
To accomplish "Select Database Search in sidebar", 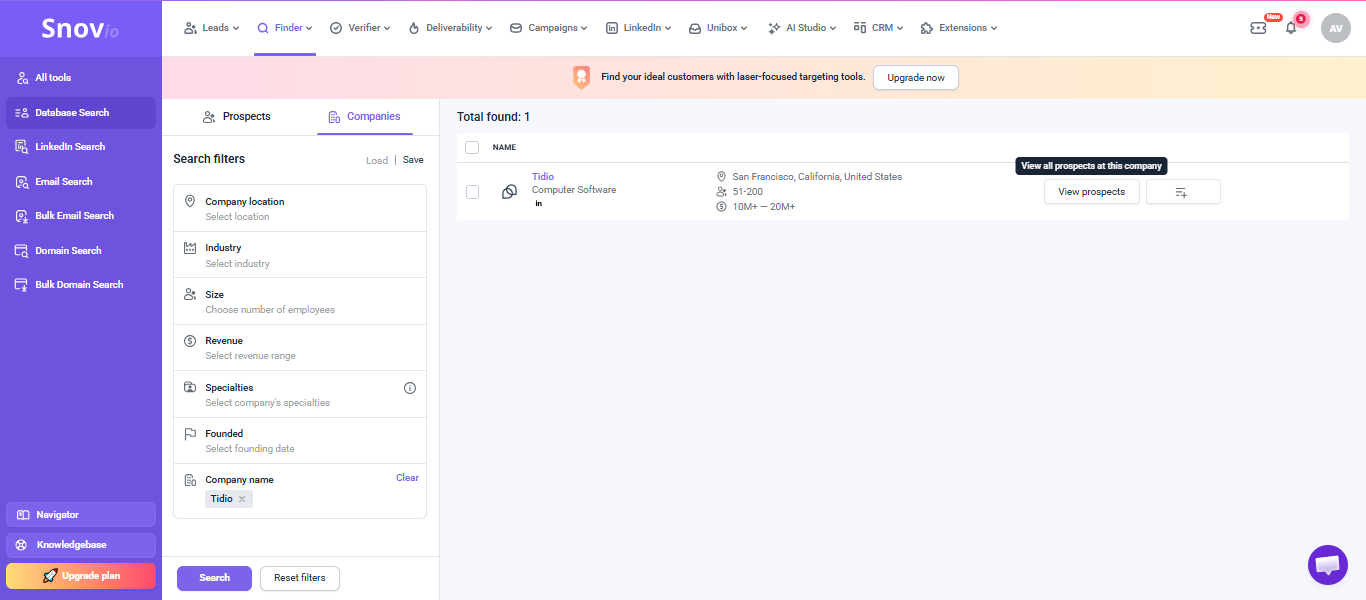I will tap(81, 113).
